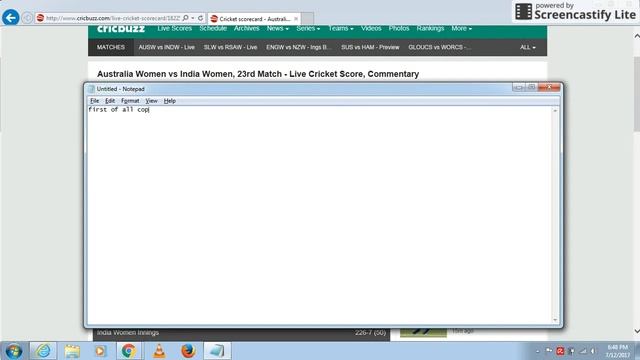The image size is (640, 360).
Task: Click the India Women Innings header
Action: 241,333
